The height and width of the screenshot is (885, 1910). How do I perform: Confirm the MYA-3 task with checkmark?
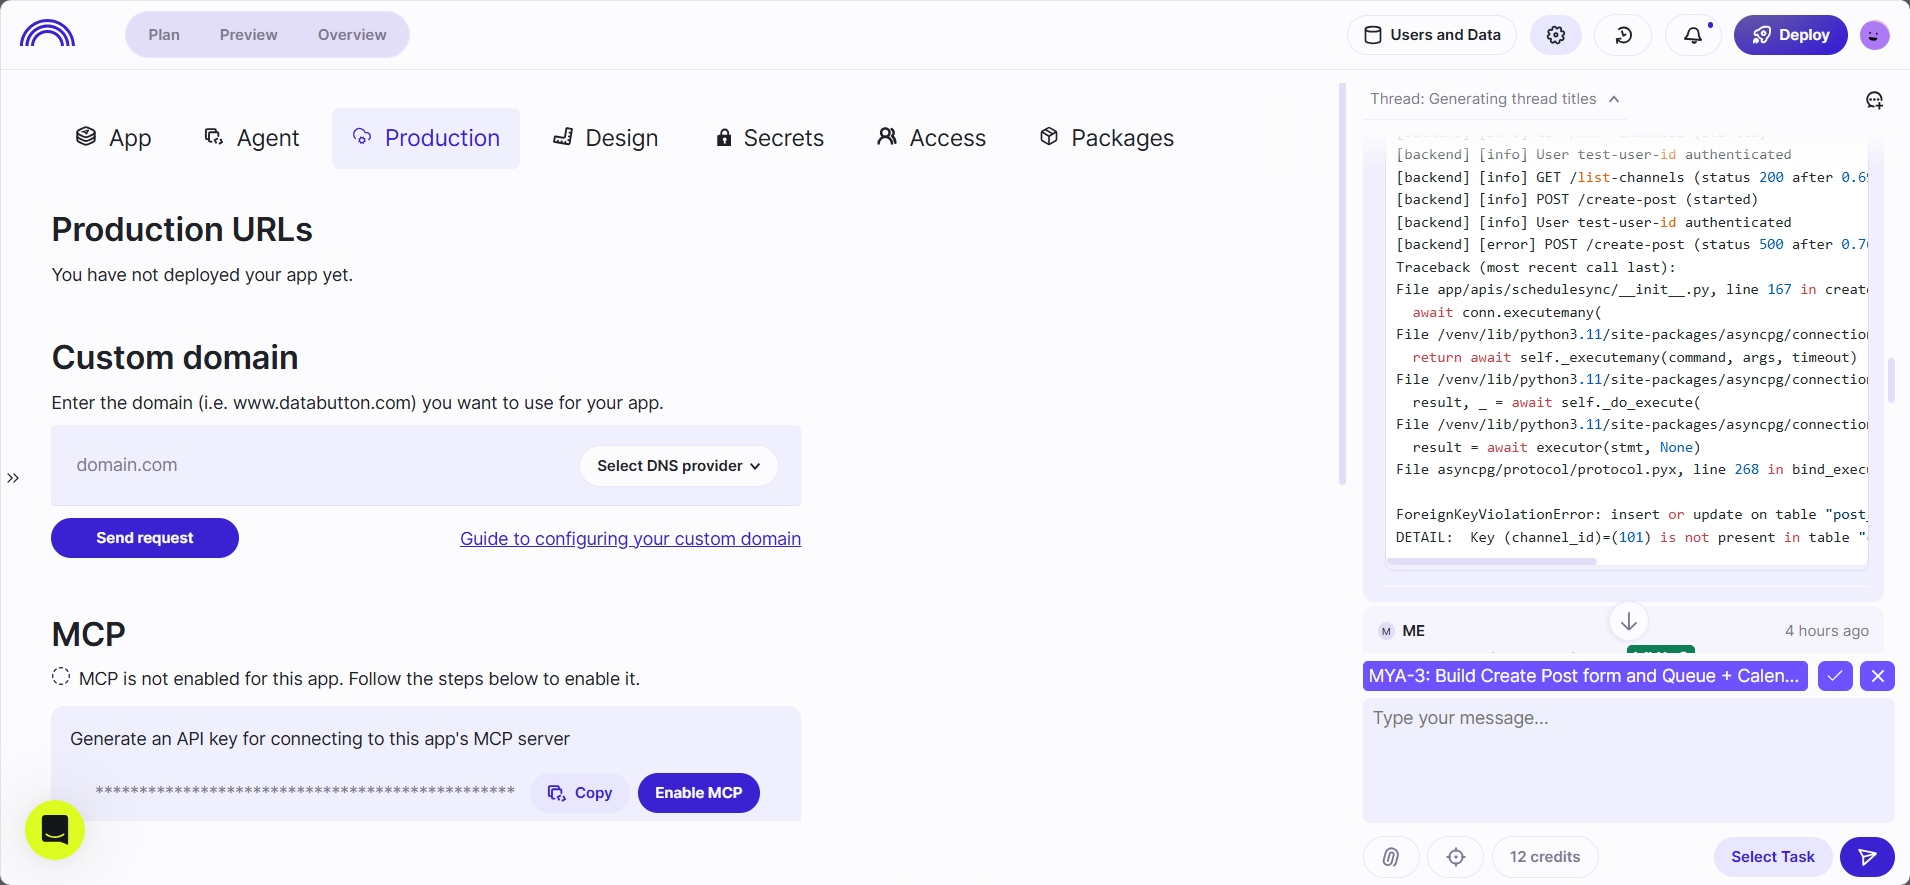coord(1835,676)
